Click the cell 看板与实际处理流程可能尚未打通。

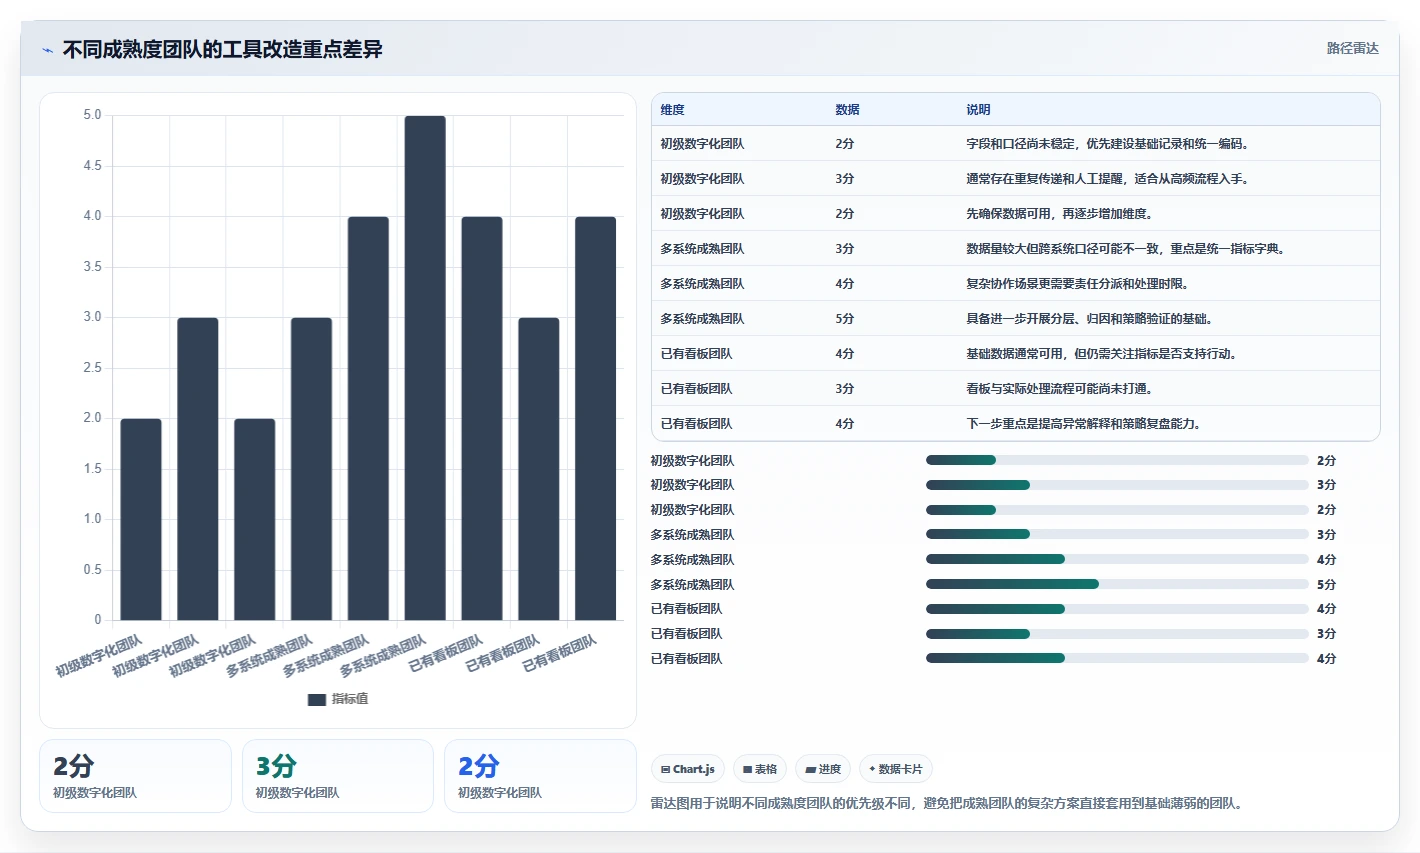[x=1059, y=389]
